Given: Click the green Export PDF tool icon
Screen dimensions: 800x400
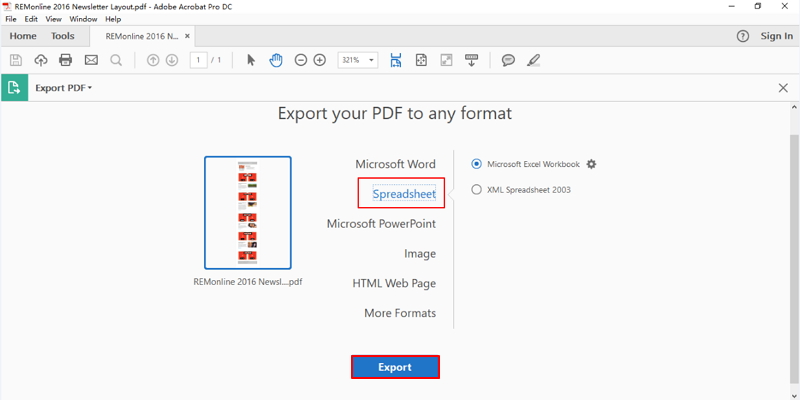Looking at the screenshot, I should (x=14, y=88).
